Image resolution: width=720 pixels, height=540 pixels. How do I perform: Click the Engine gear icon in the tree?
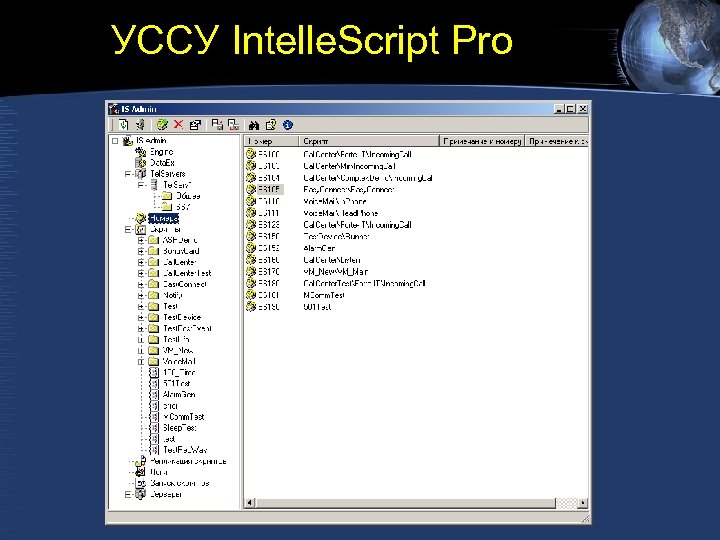point(141,152)
